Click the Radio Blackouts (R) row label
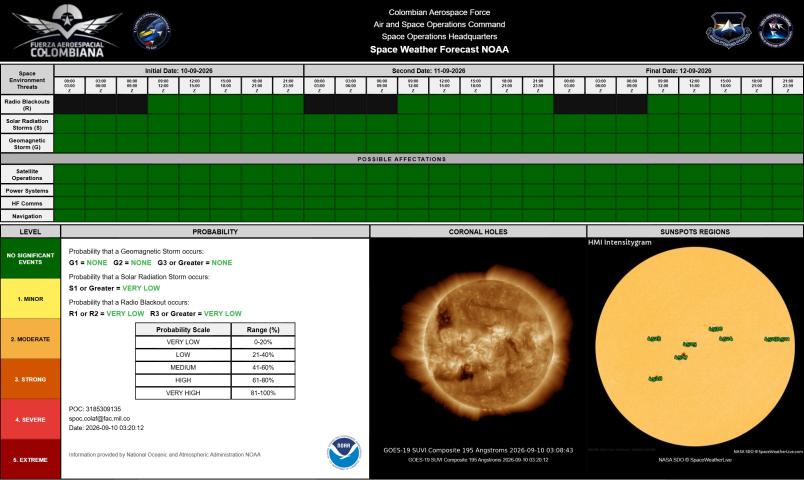Viewport: 804px width, 480px height. [x=27, y=105]
